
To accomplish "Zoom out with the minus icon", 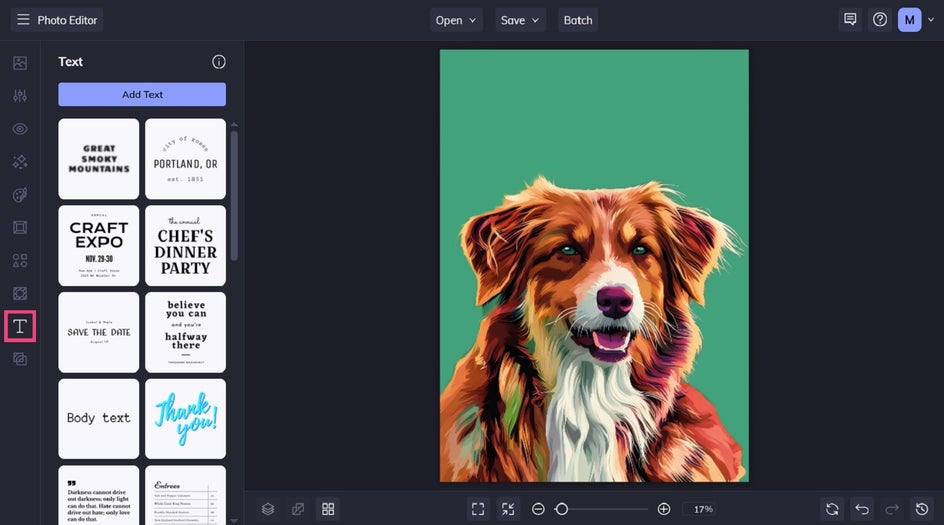I will click(538, 509).
